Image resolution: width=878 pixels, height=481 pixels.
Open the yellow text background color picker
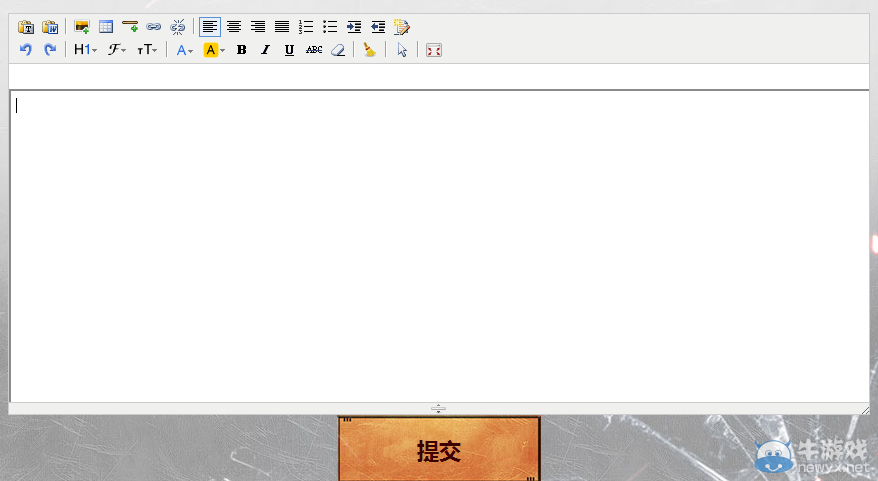(214, 50)
